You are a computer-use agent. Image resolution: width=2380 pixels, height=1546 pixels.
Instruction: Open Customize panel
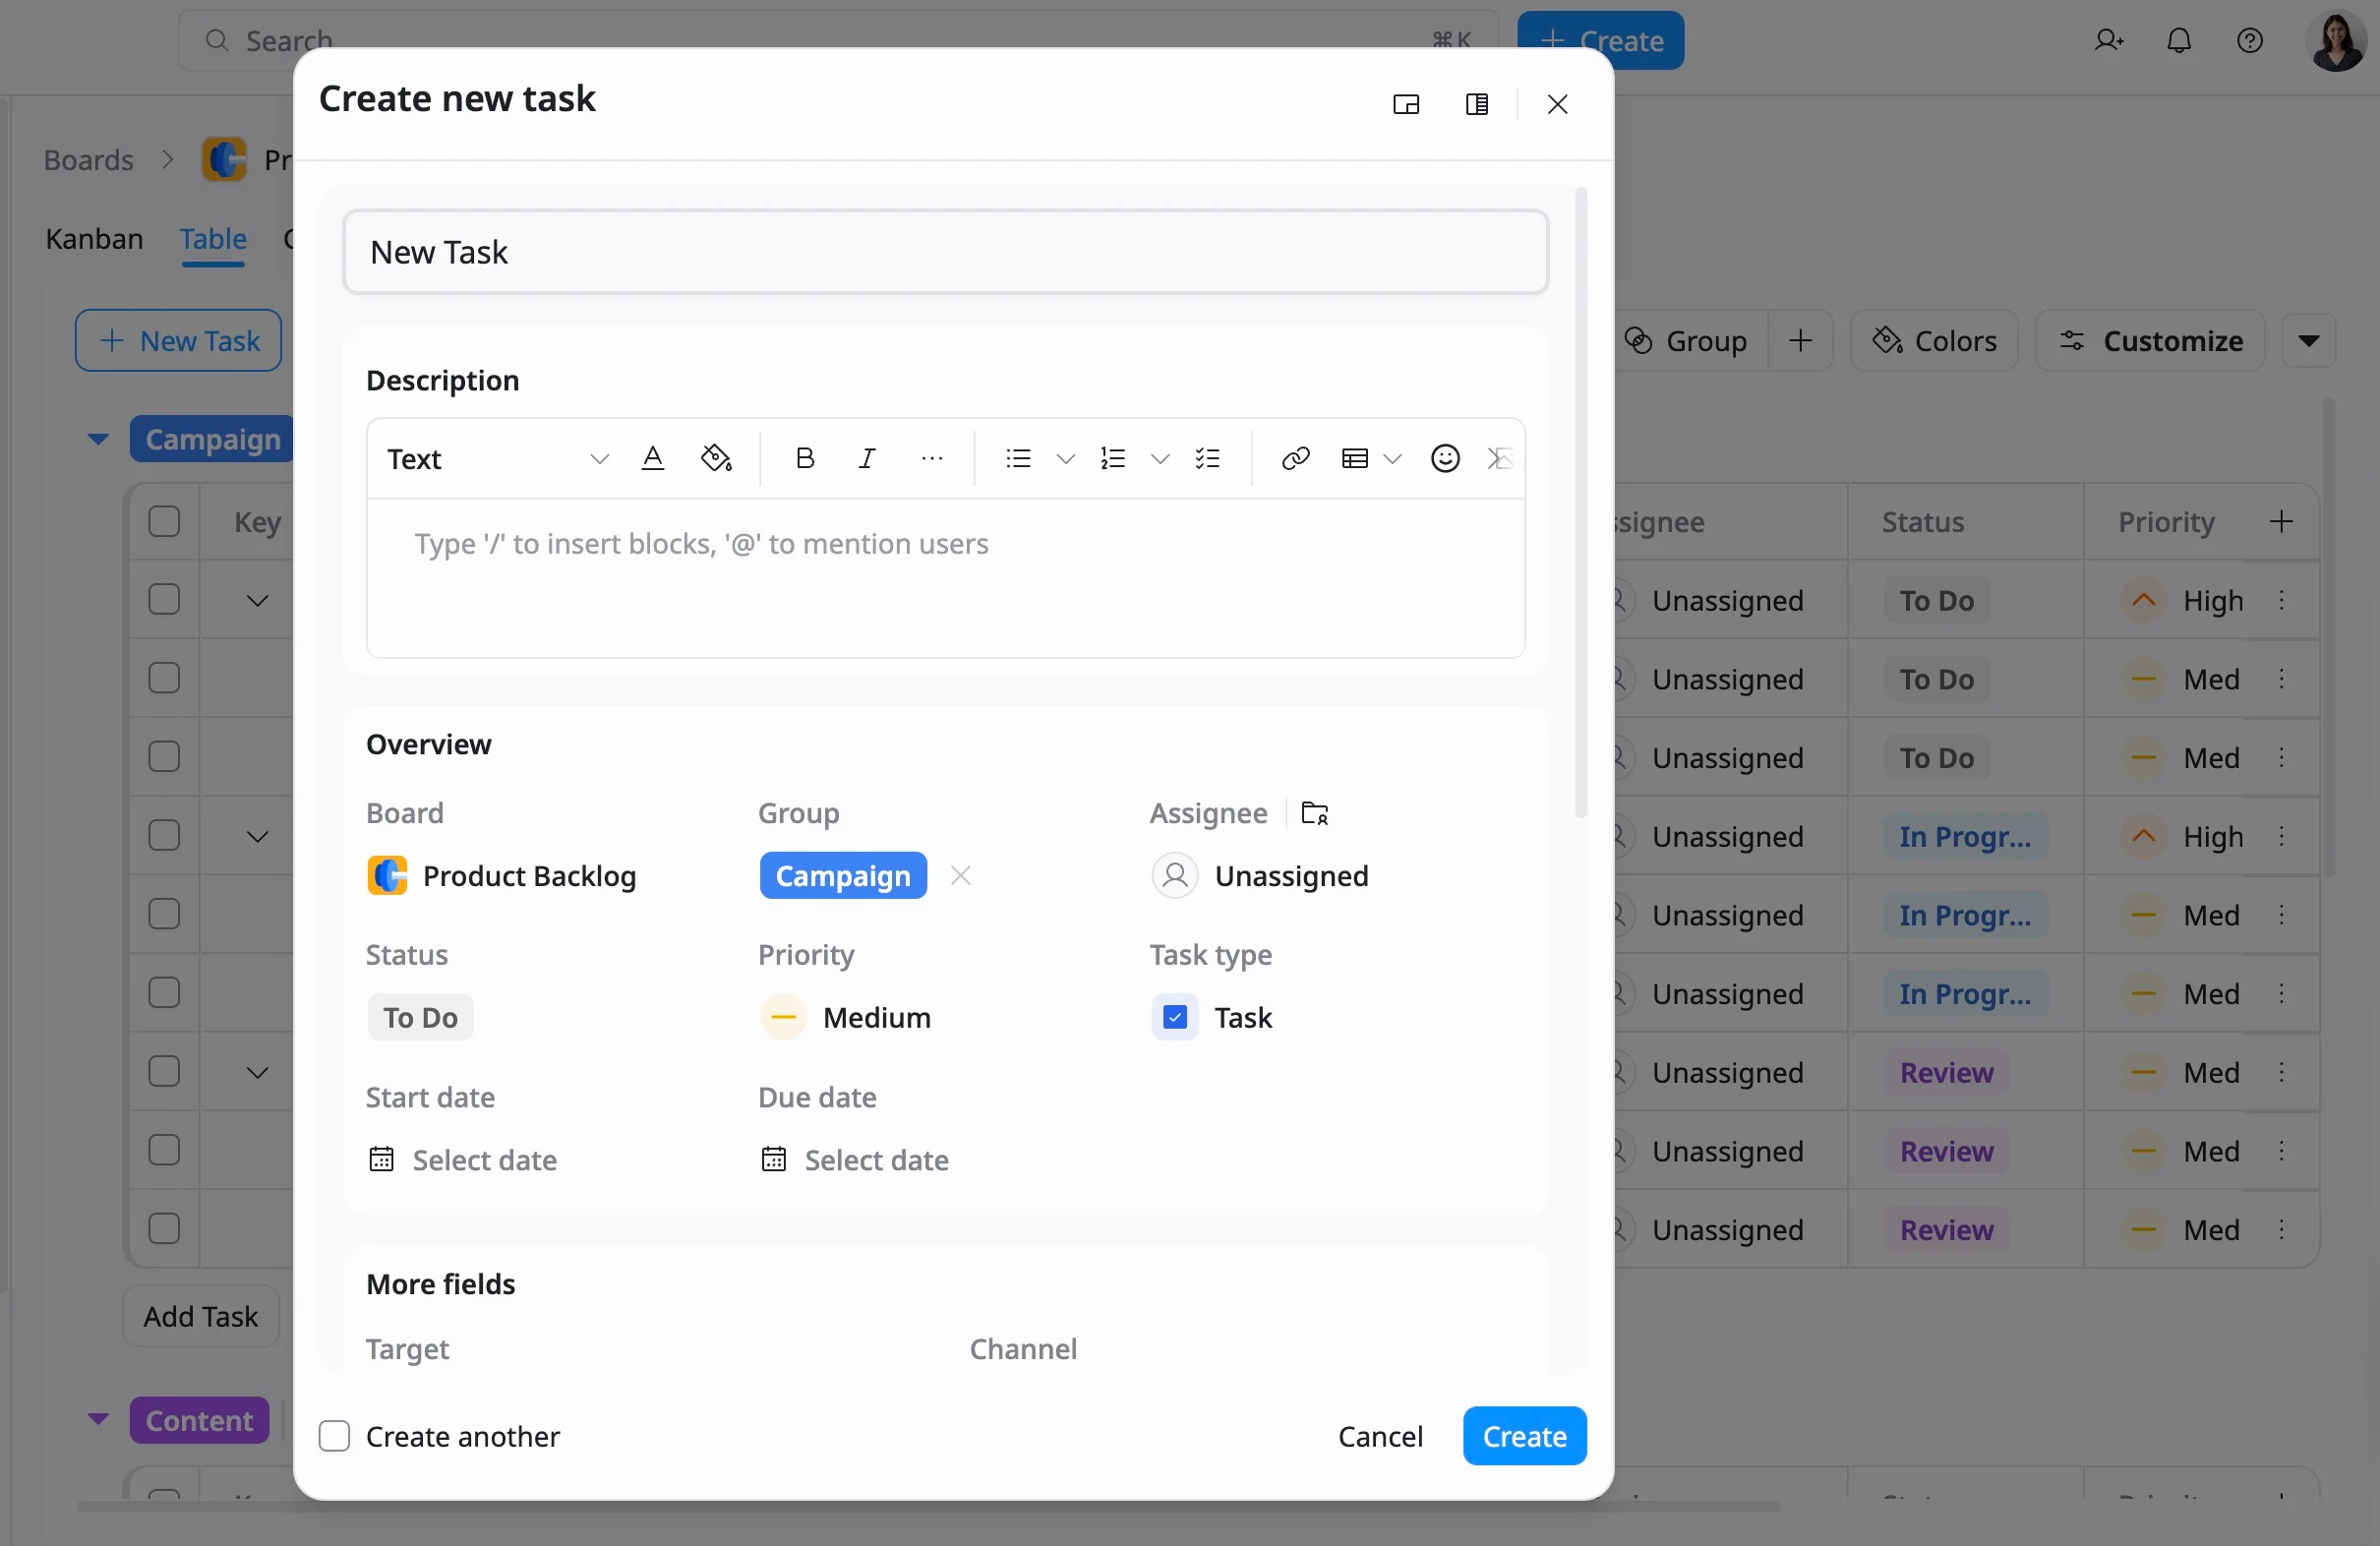point(2151,341)
